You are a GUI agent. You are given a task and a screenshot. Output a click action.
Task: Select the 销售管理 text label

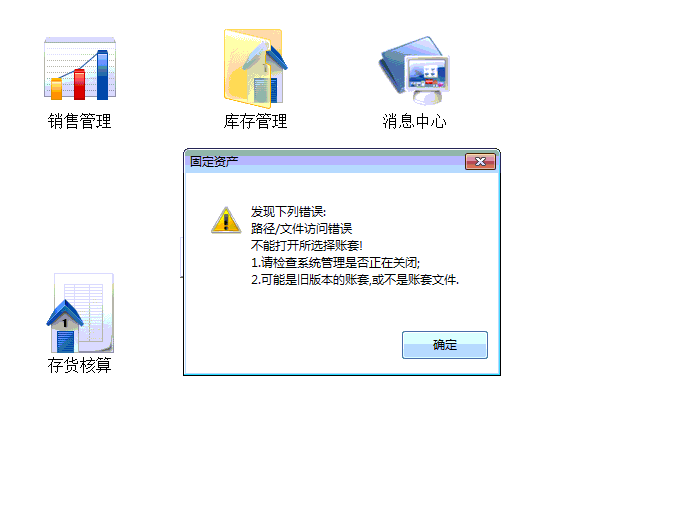point(80,121)
